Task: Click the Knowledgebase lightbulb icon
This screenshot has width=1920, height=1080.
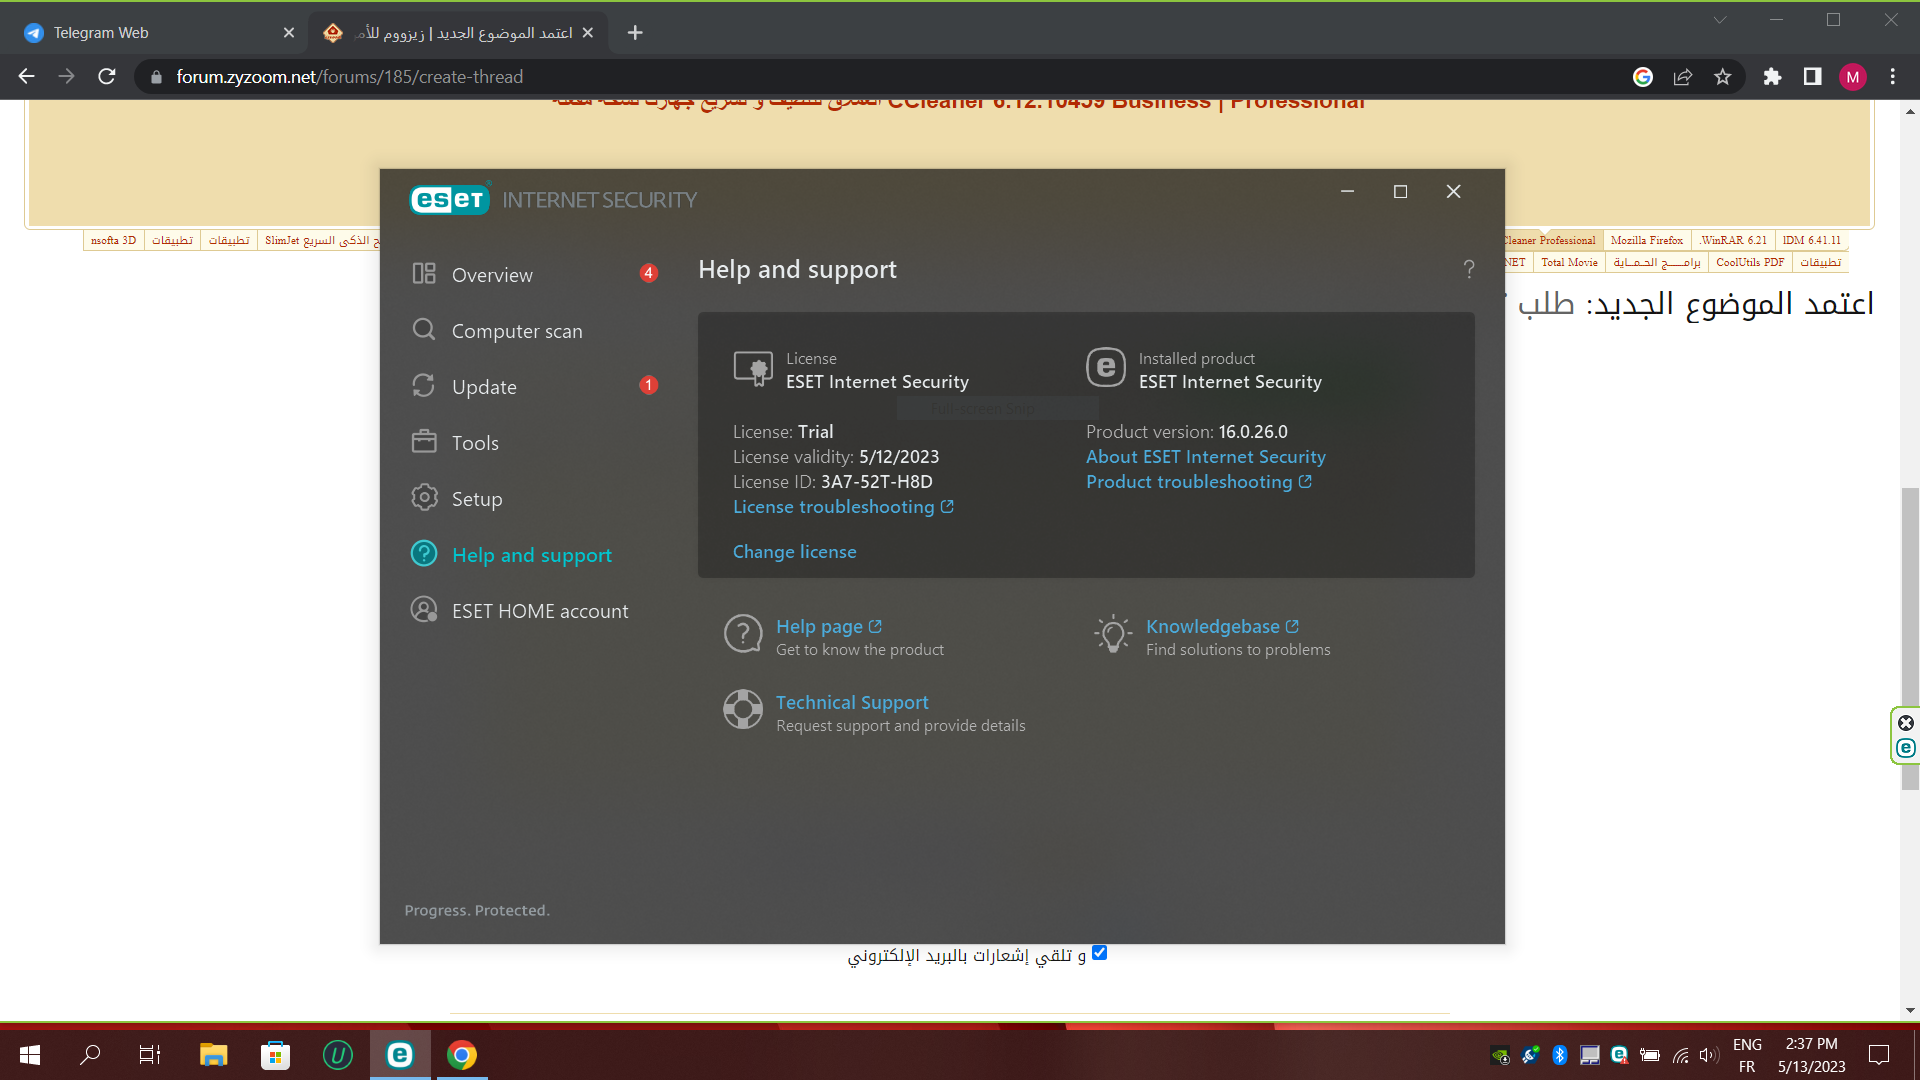Action: tap(1113, 634)
